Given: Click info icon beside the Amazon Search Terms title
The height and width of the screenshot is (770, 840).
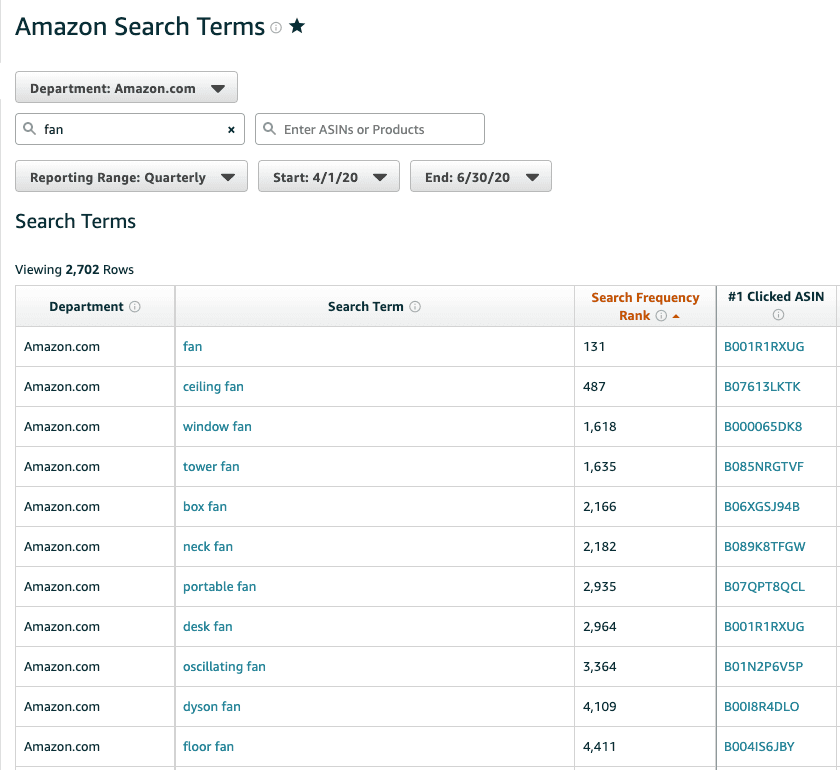Looking at the screenshot, I should click(x=276, y=28).
